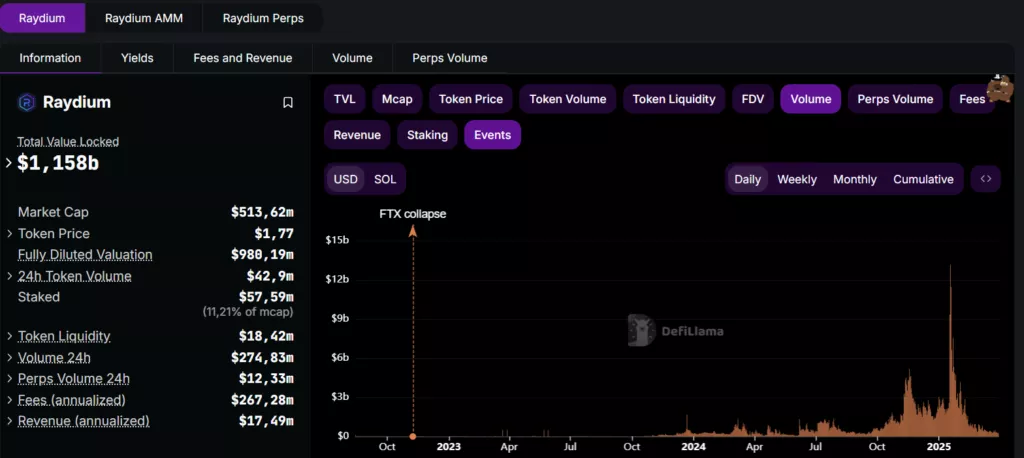Switch chart denomination to USD
The height and width of the screenshot is (458, 1024).
(x=345, y=179)
